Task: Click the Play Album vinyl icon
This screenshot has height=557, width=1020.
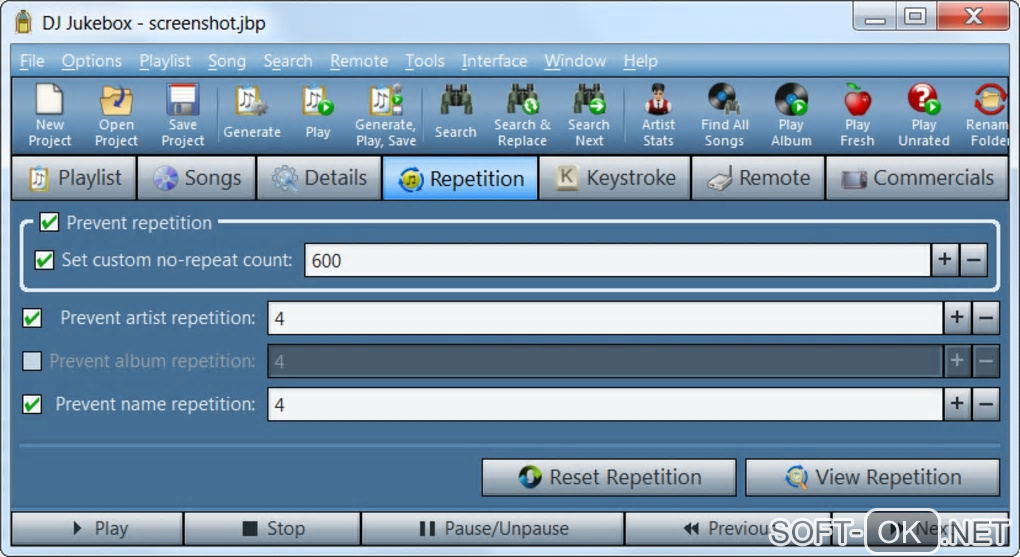Action: [791, 115]
